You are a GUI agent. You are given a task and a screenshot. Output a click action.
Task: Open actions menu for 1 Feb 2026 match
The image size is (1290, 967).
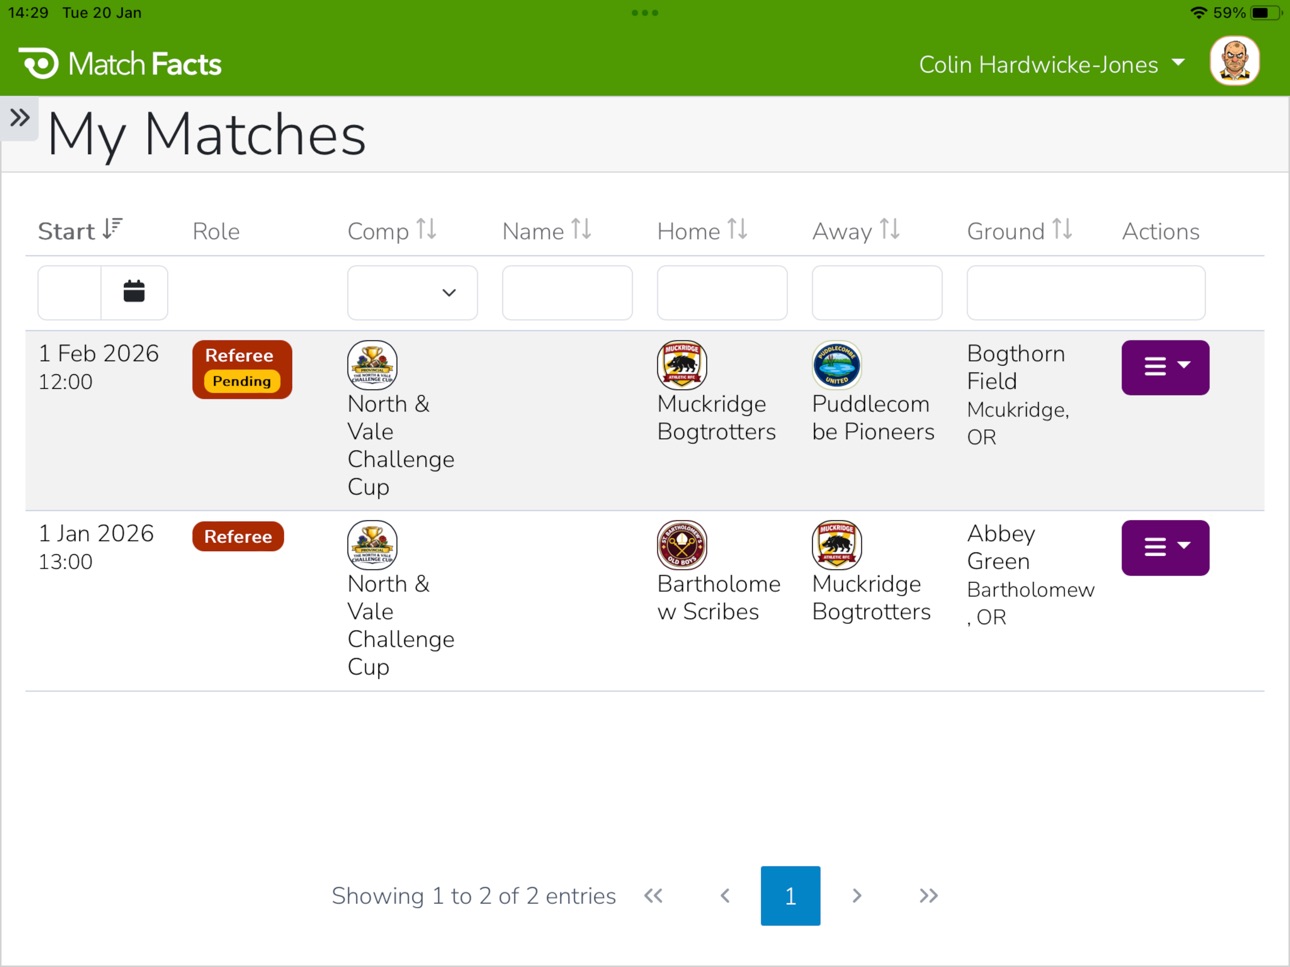(1165, 367)
